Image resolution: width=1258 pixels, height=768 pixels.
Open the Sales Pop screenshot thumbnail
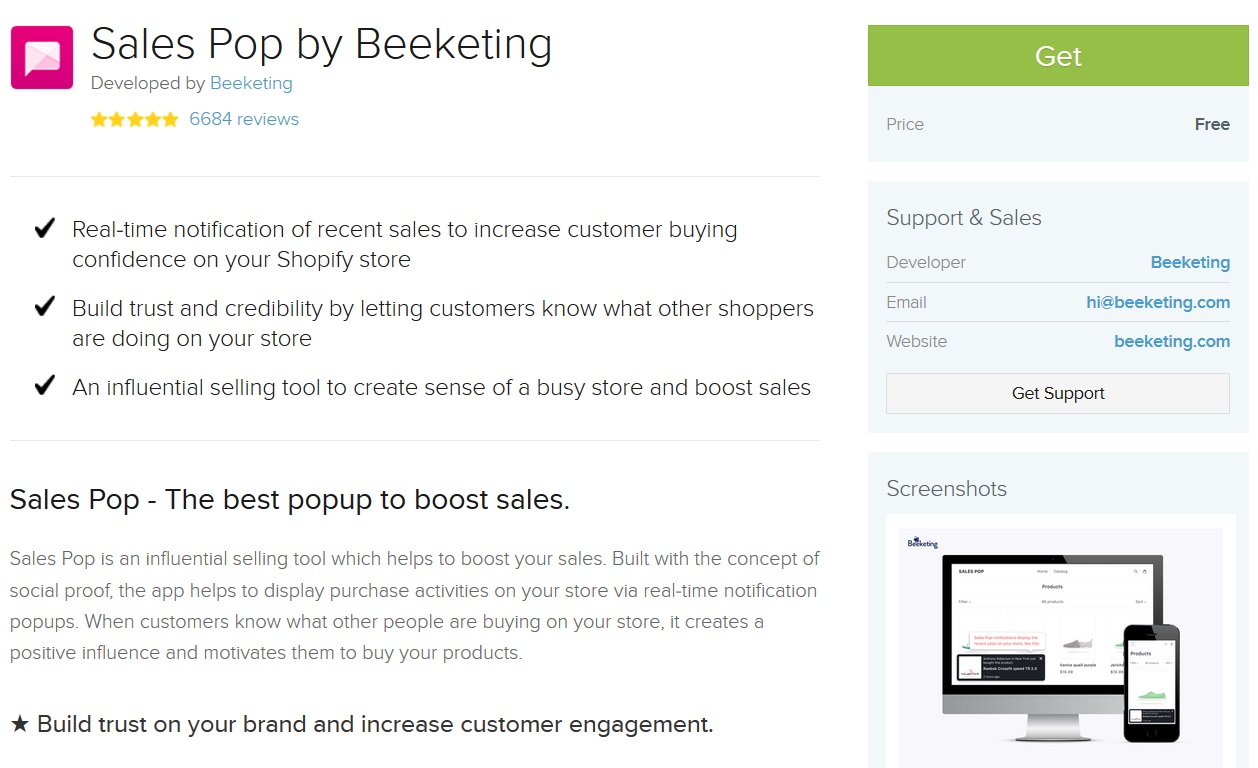pos(1060,641)
